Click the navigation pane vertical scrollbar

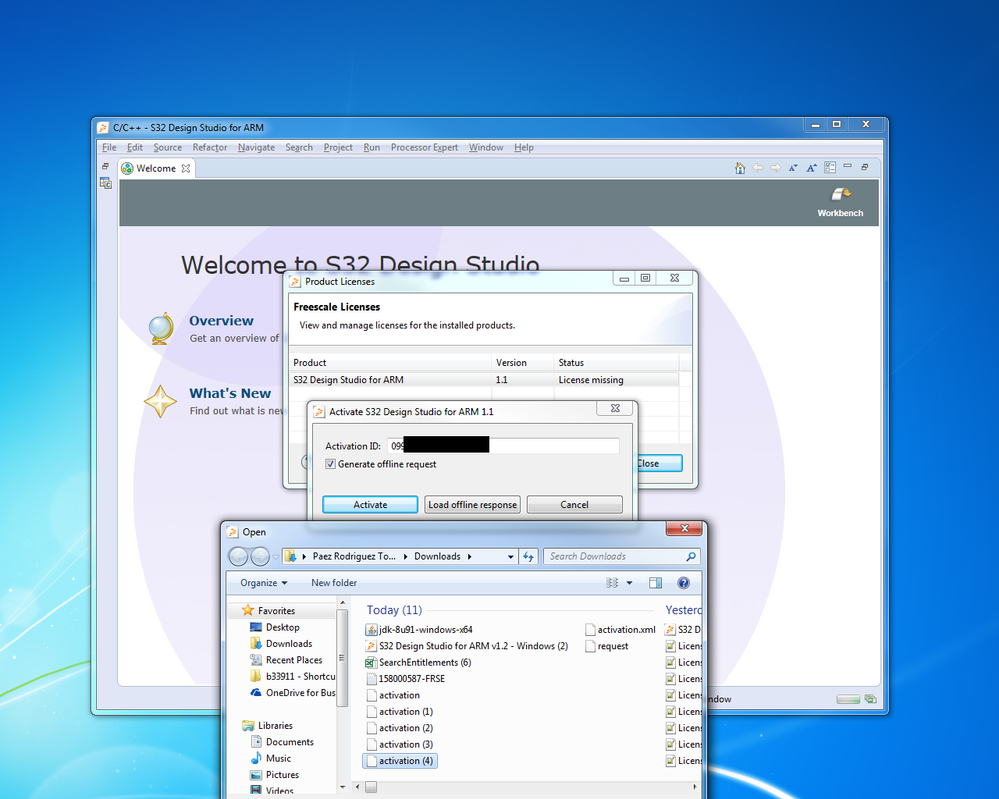[x=342, y=658]
